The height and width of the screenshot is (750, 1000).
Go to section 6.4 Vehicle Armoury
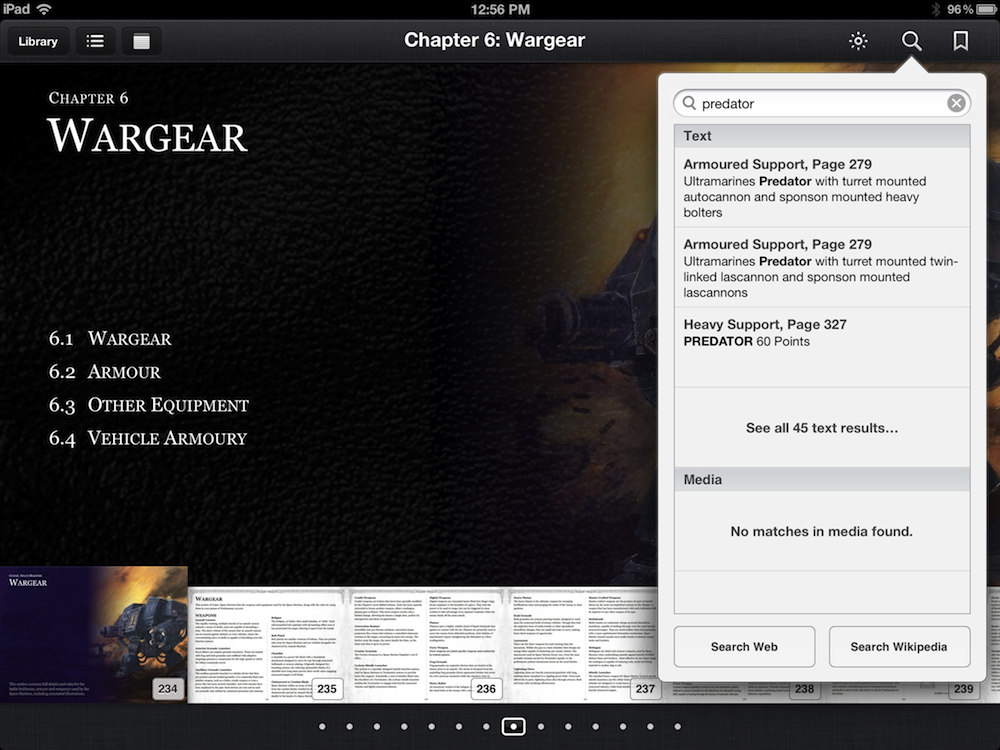(x=148, y=438)
